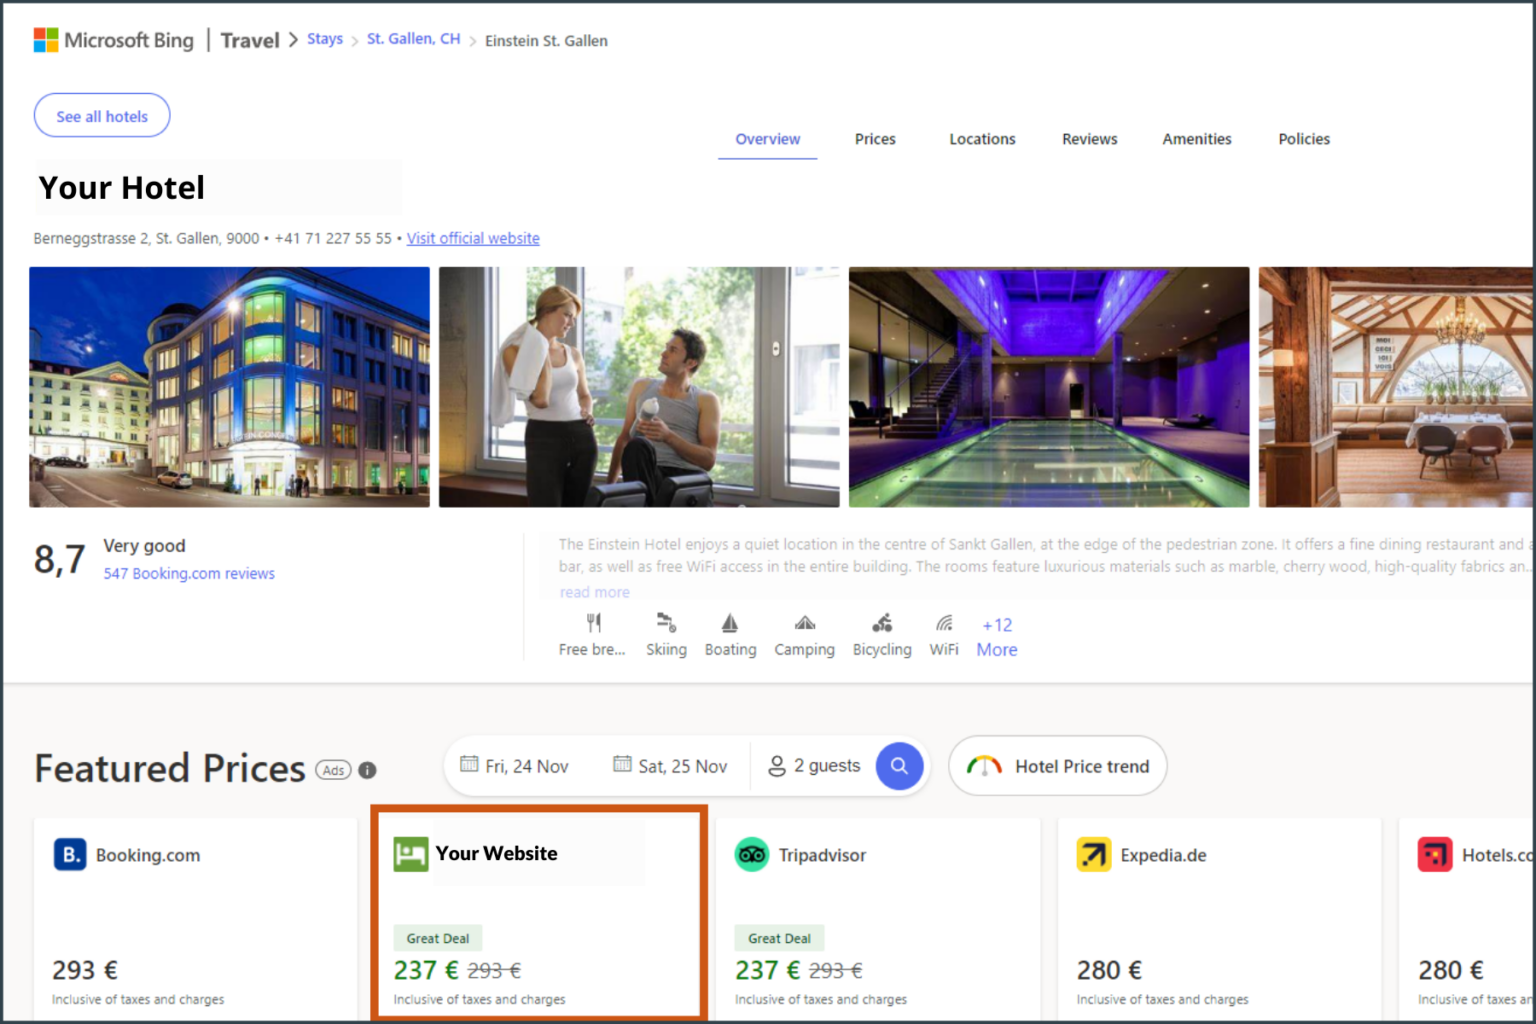Open the Amenities tab

pyautogui.click(x=1196, y=139)
